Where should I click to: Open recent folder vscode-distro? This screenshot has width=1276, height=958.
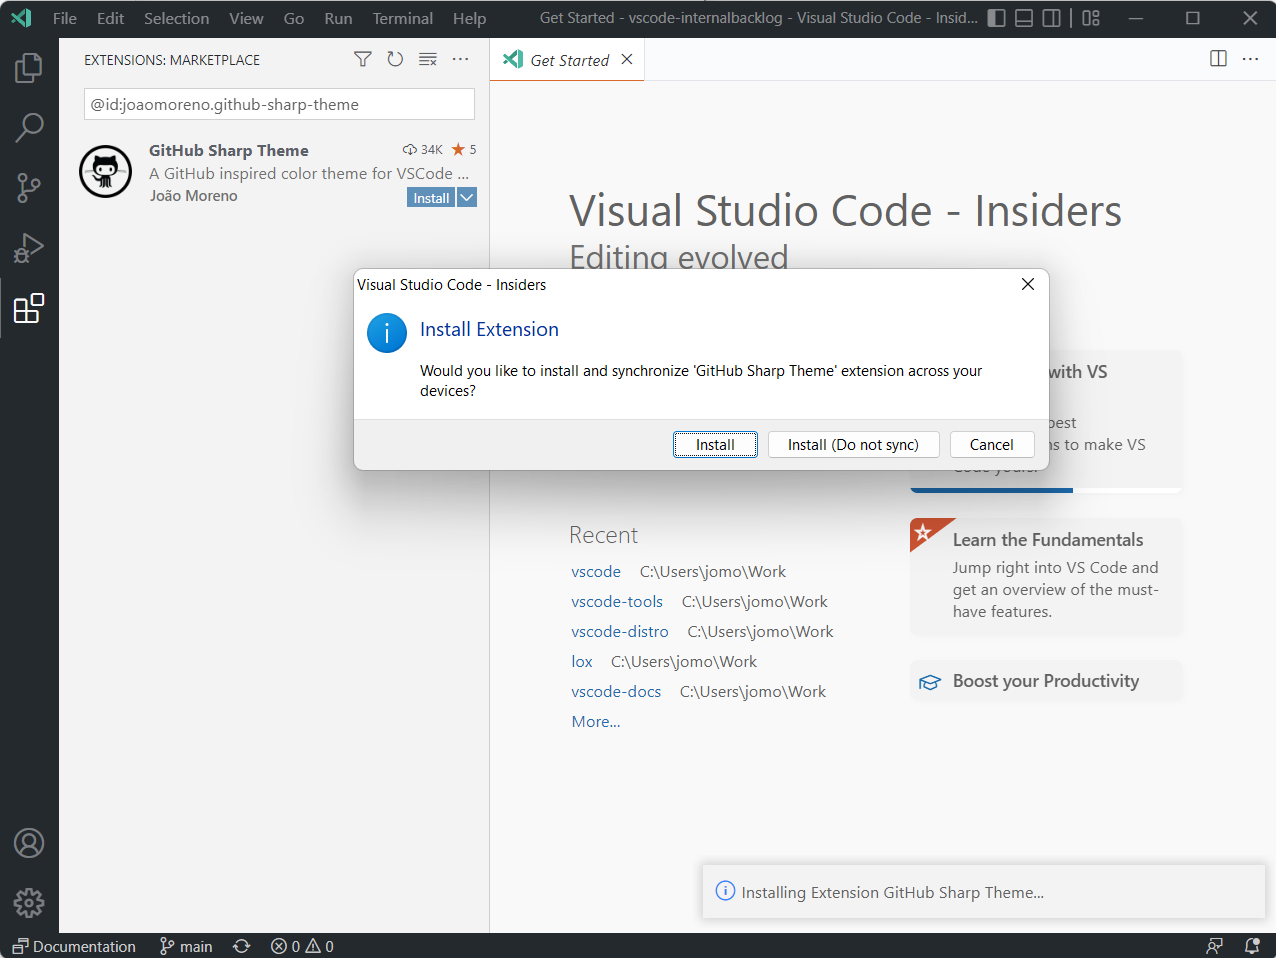[620, 631]
